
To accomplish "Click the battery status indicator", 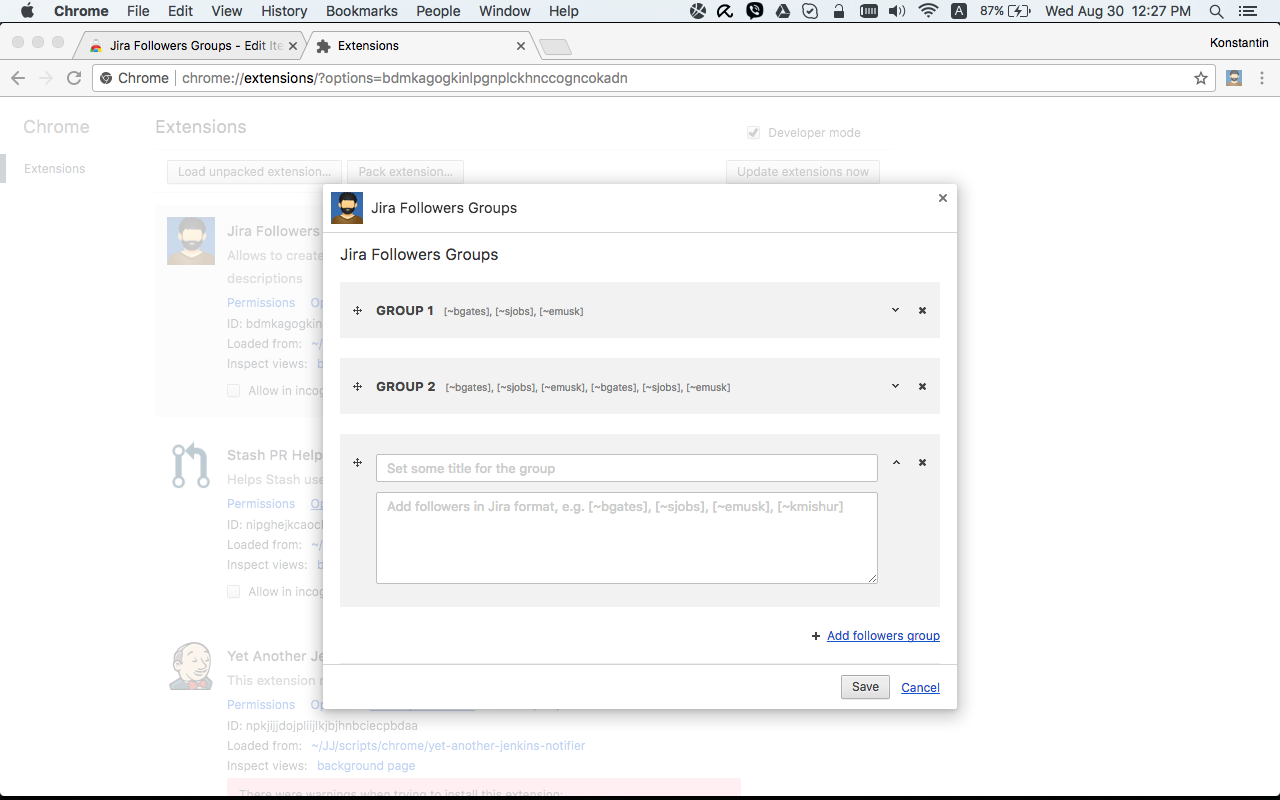I will [x=1005, y=11].
